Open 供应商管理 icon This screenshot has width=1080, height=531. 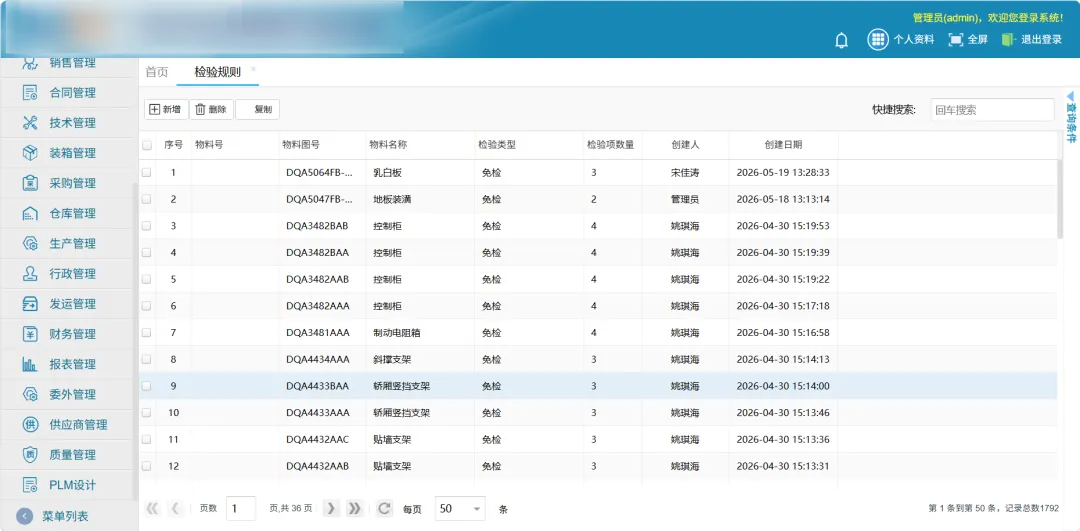coord(30,424)
